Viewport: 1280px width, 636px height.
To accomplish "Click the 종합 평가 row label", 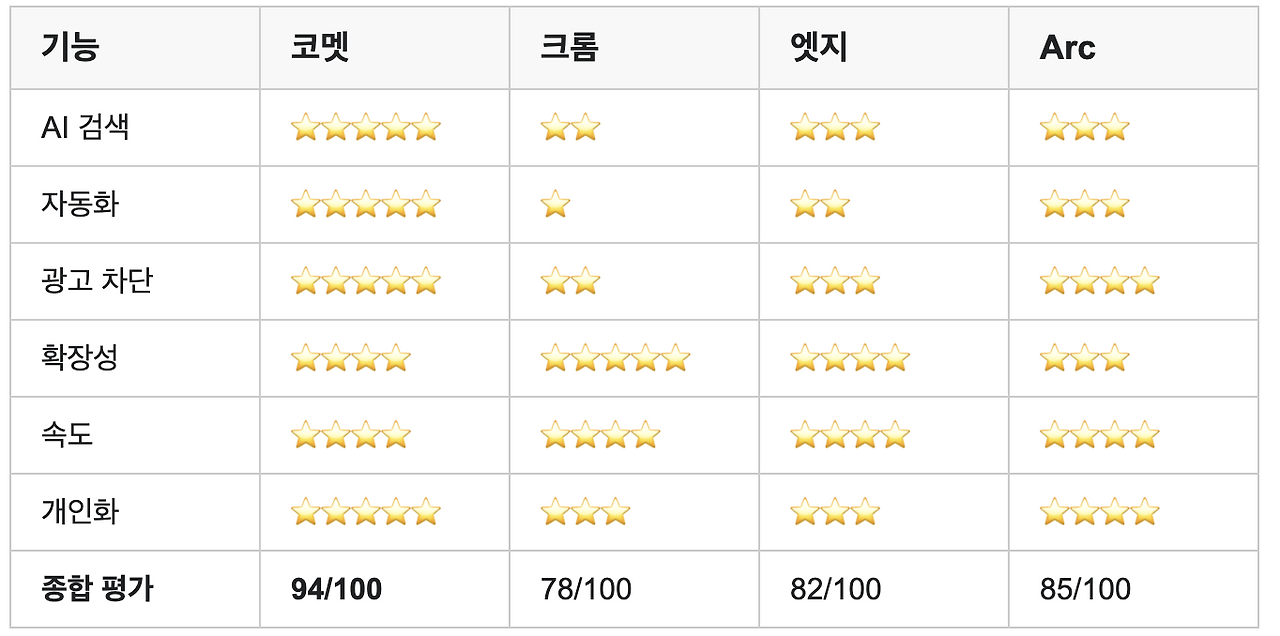I will (97, 589).
